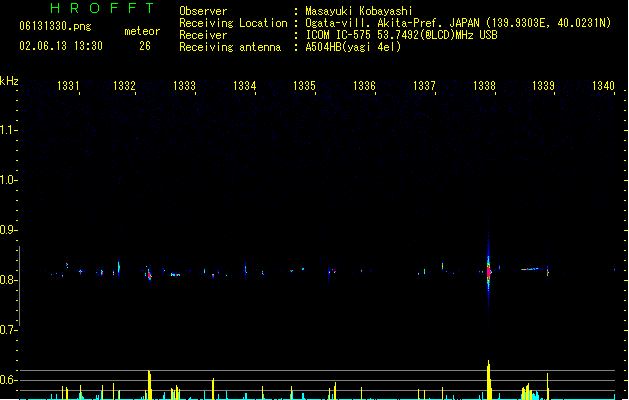Screen dimensions: 629x400
Task: Click the Receiving Location label
Action: pyautogui.click(x=233, y=23)
